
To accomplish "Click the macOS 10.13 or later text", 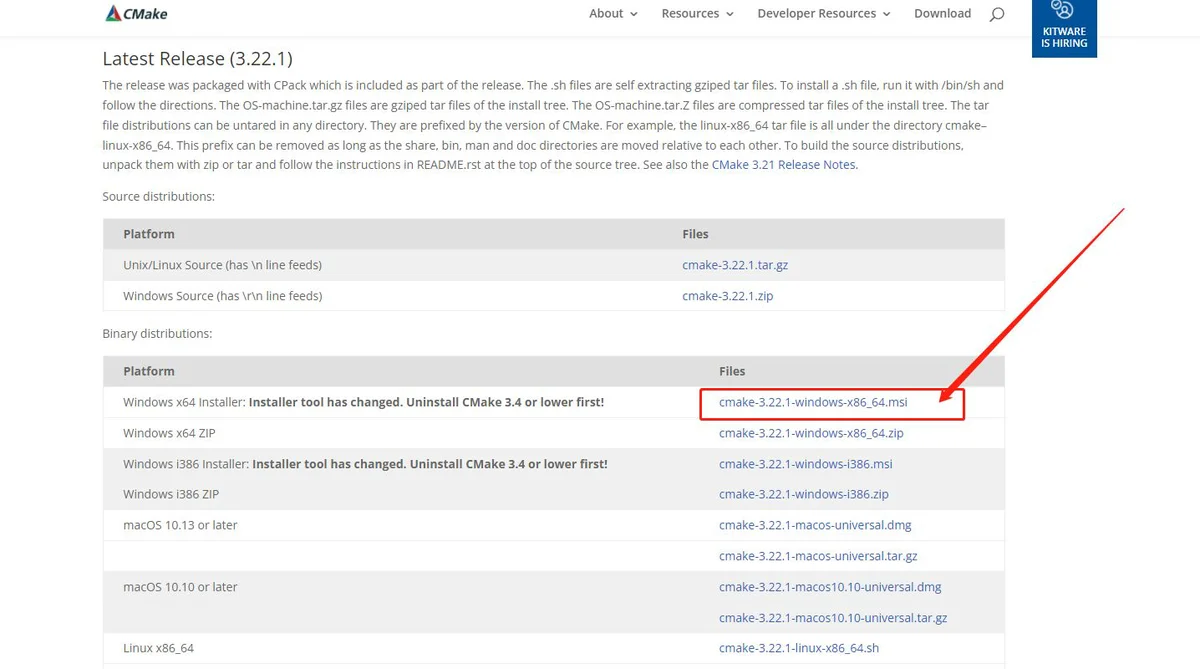I will click(x=180, y=525).
